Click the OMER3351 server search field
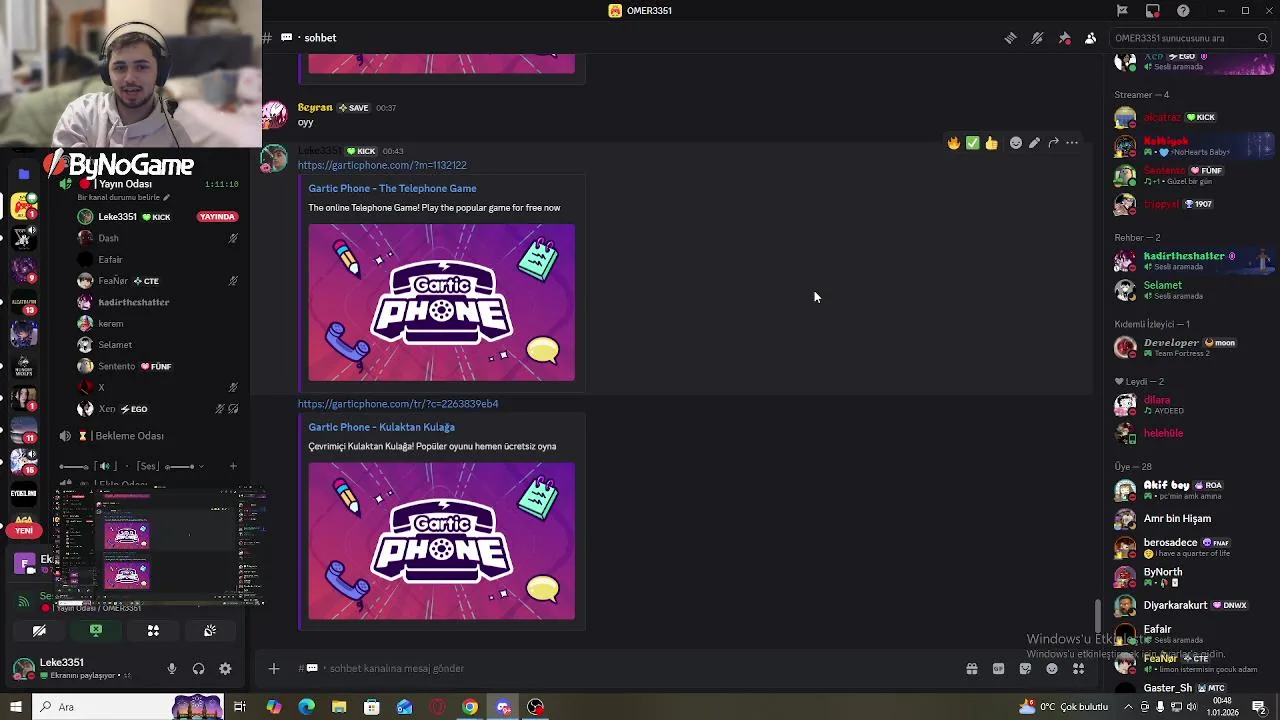 coord(1190,38)
